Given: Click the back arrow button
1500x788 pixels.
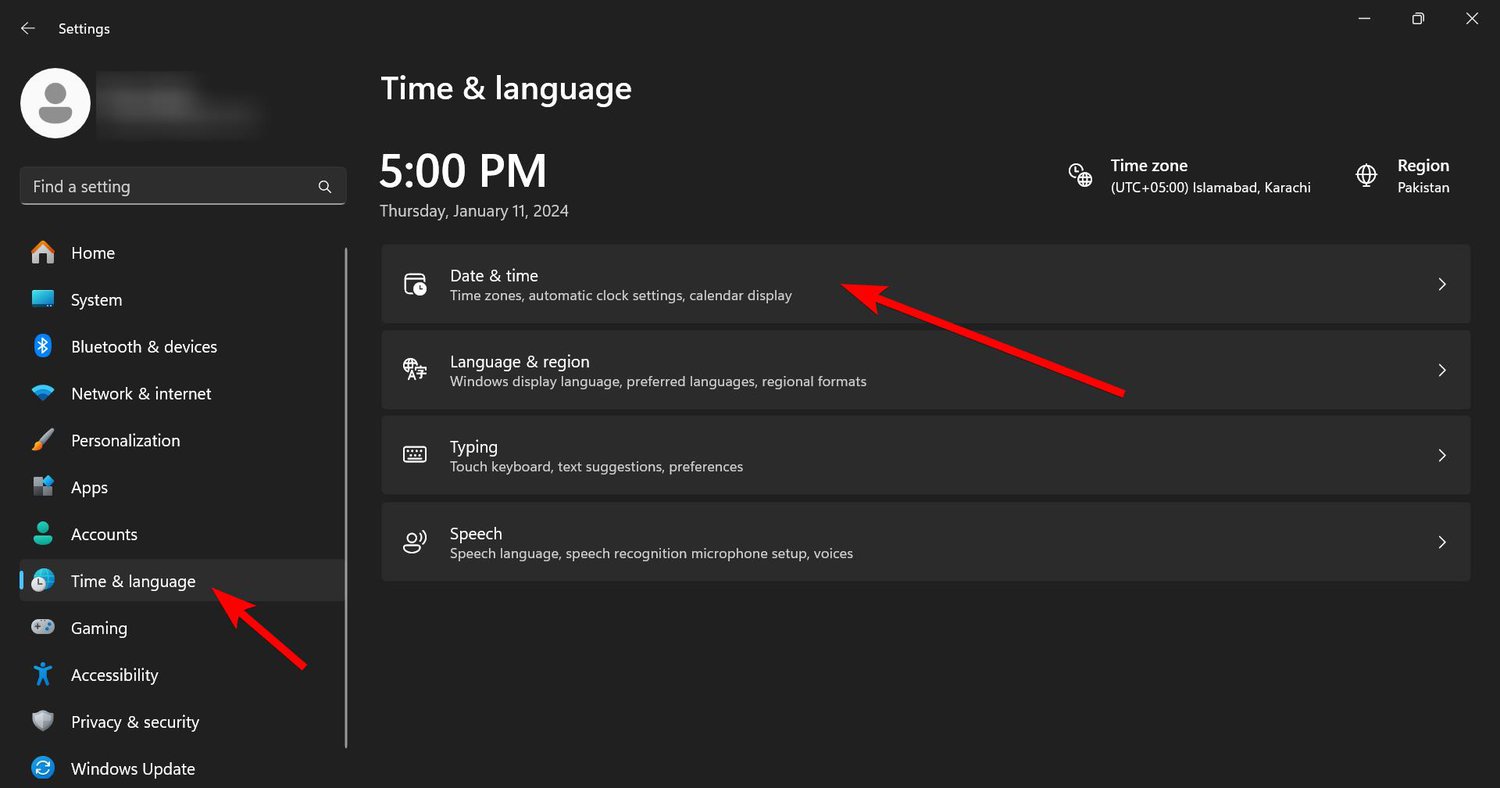Looking at the screenshot, I should click(27, 28).
